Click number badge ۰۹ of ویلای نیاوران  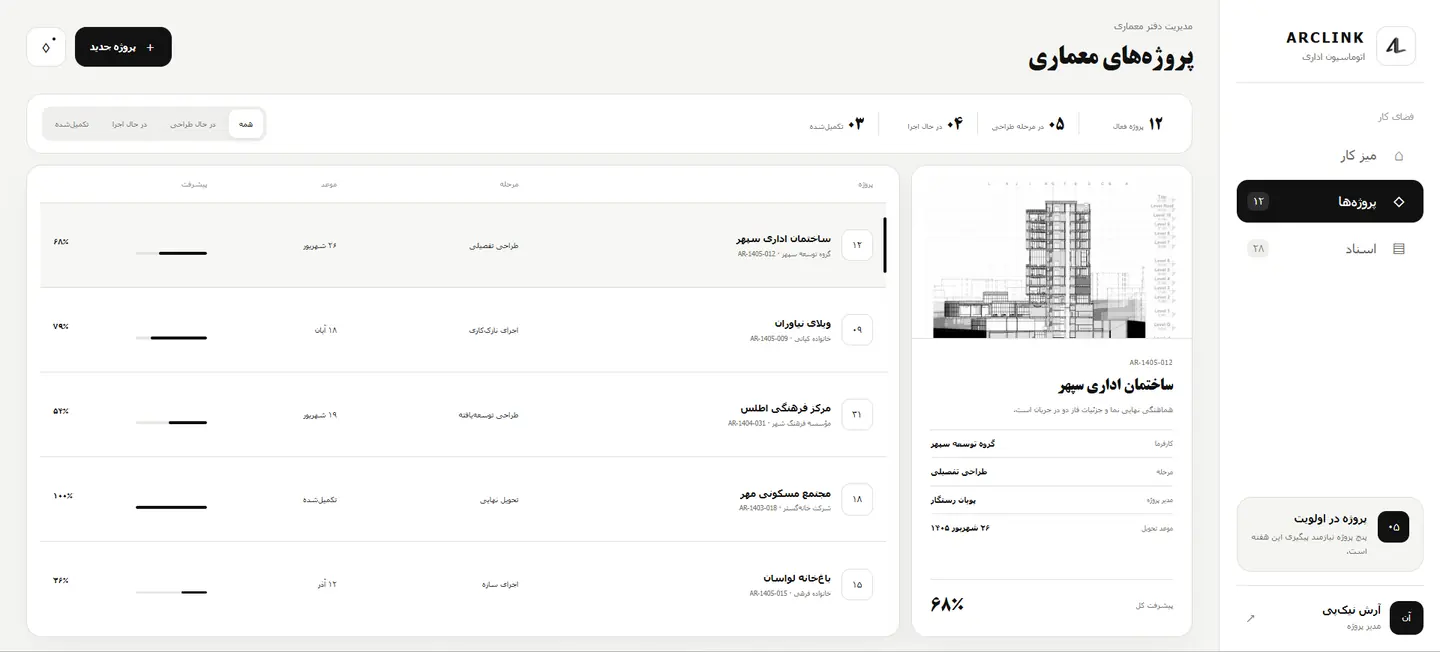(857, 330)
